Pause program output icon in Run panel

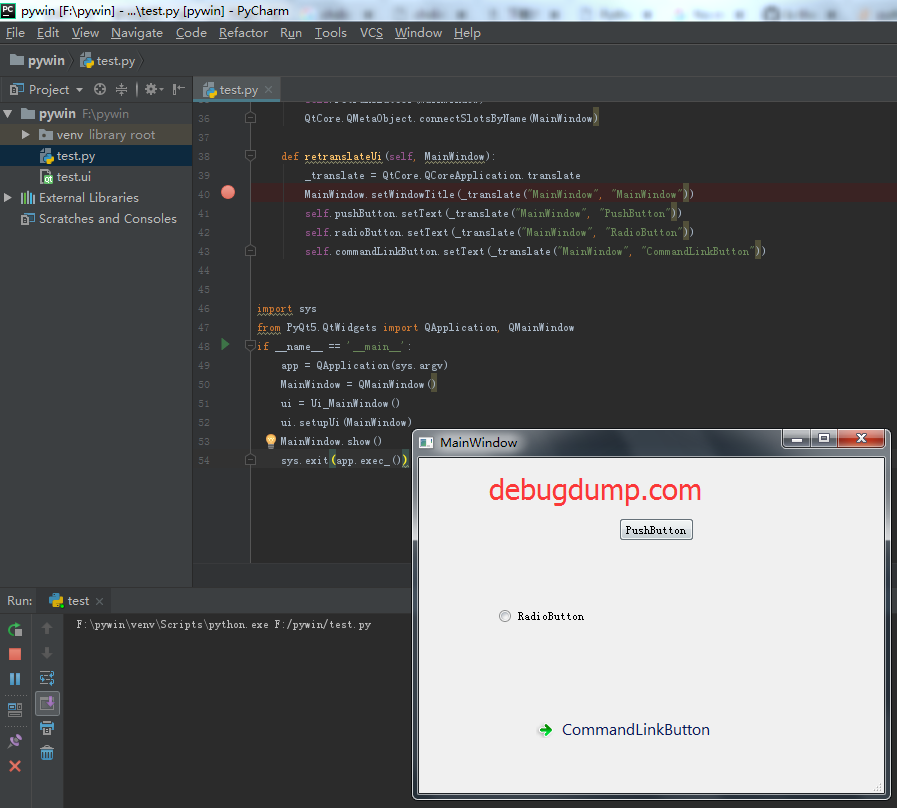(x=15, y=679)
